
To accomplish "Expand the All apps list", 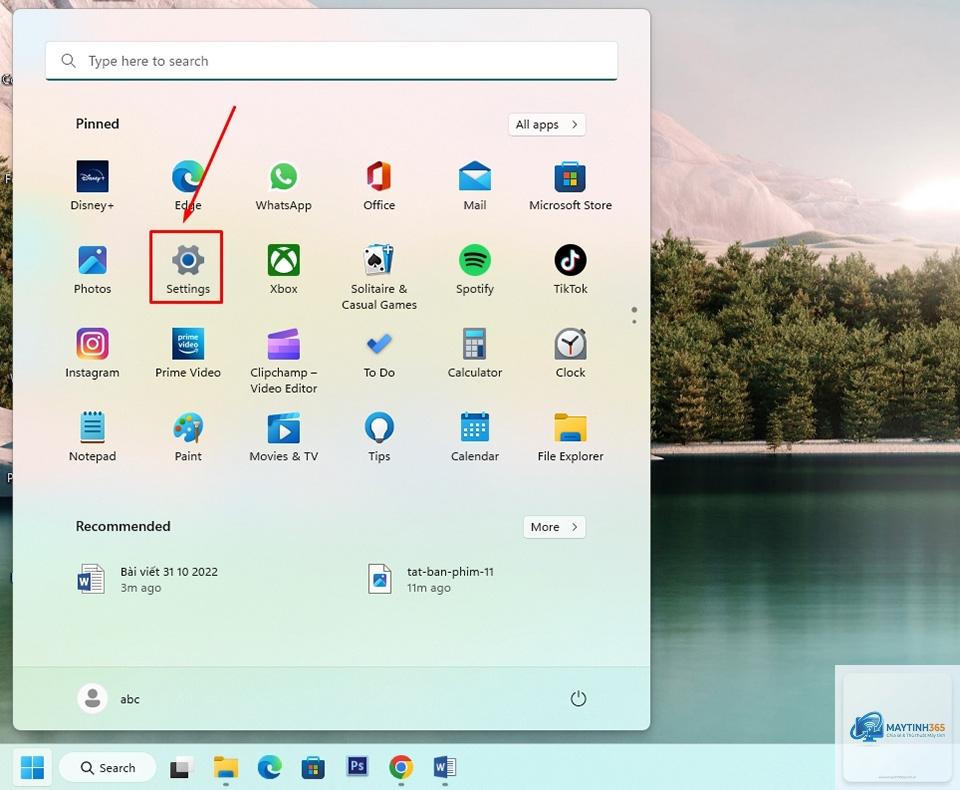I will point(547,125).
